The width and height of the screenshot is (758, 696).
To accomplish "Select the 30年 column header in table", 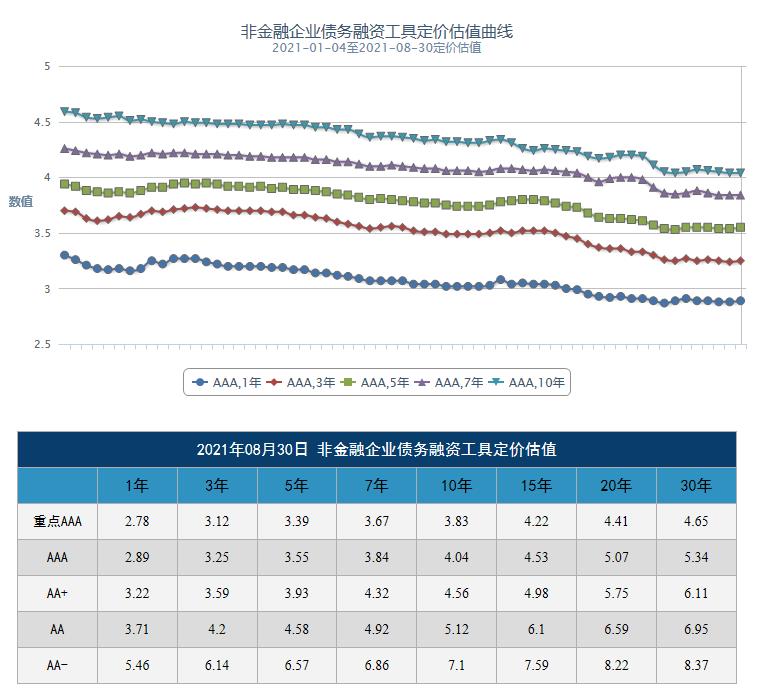I will pyautogui.click(x=696, y=486).
